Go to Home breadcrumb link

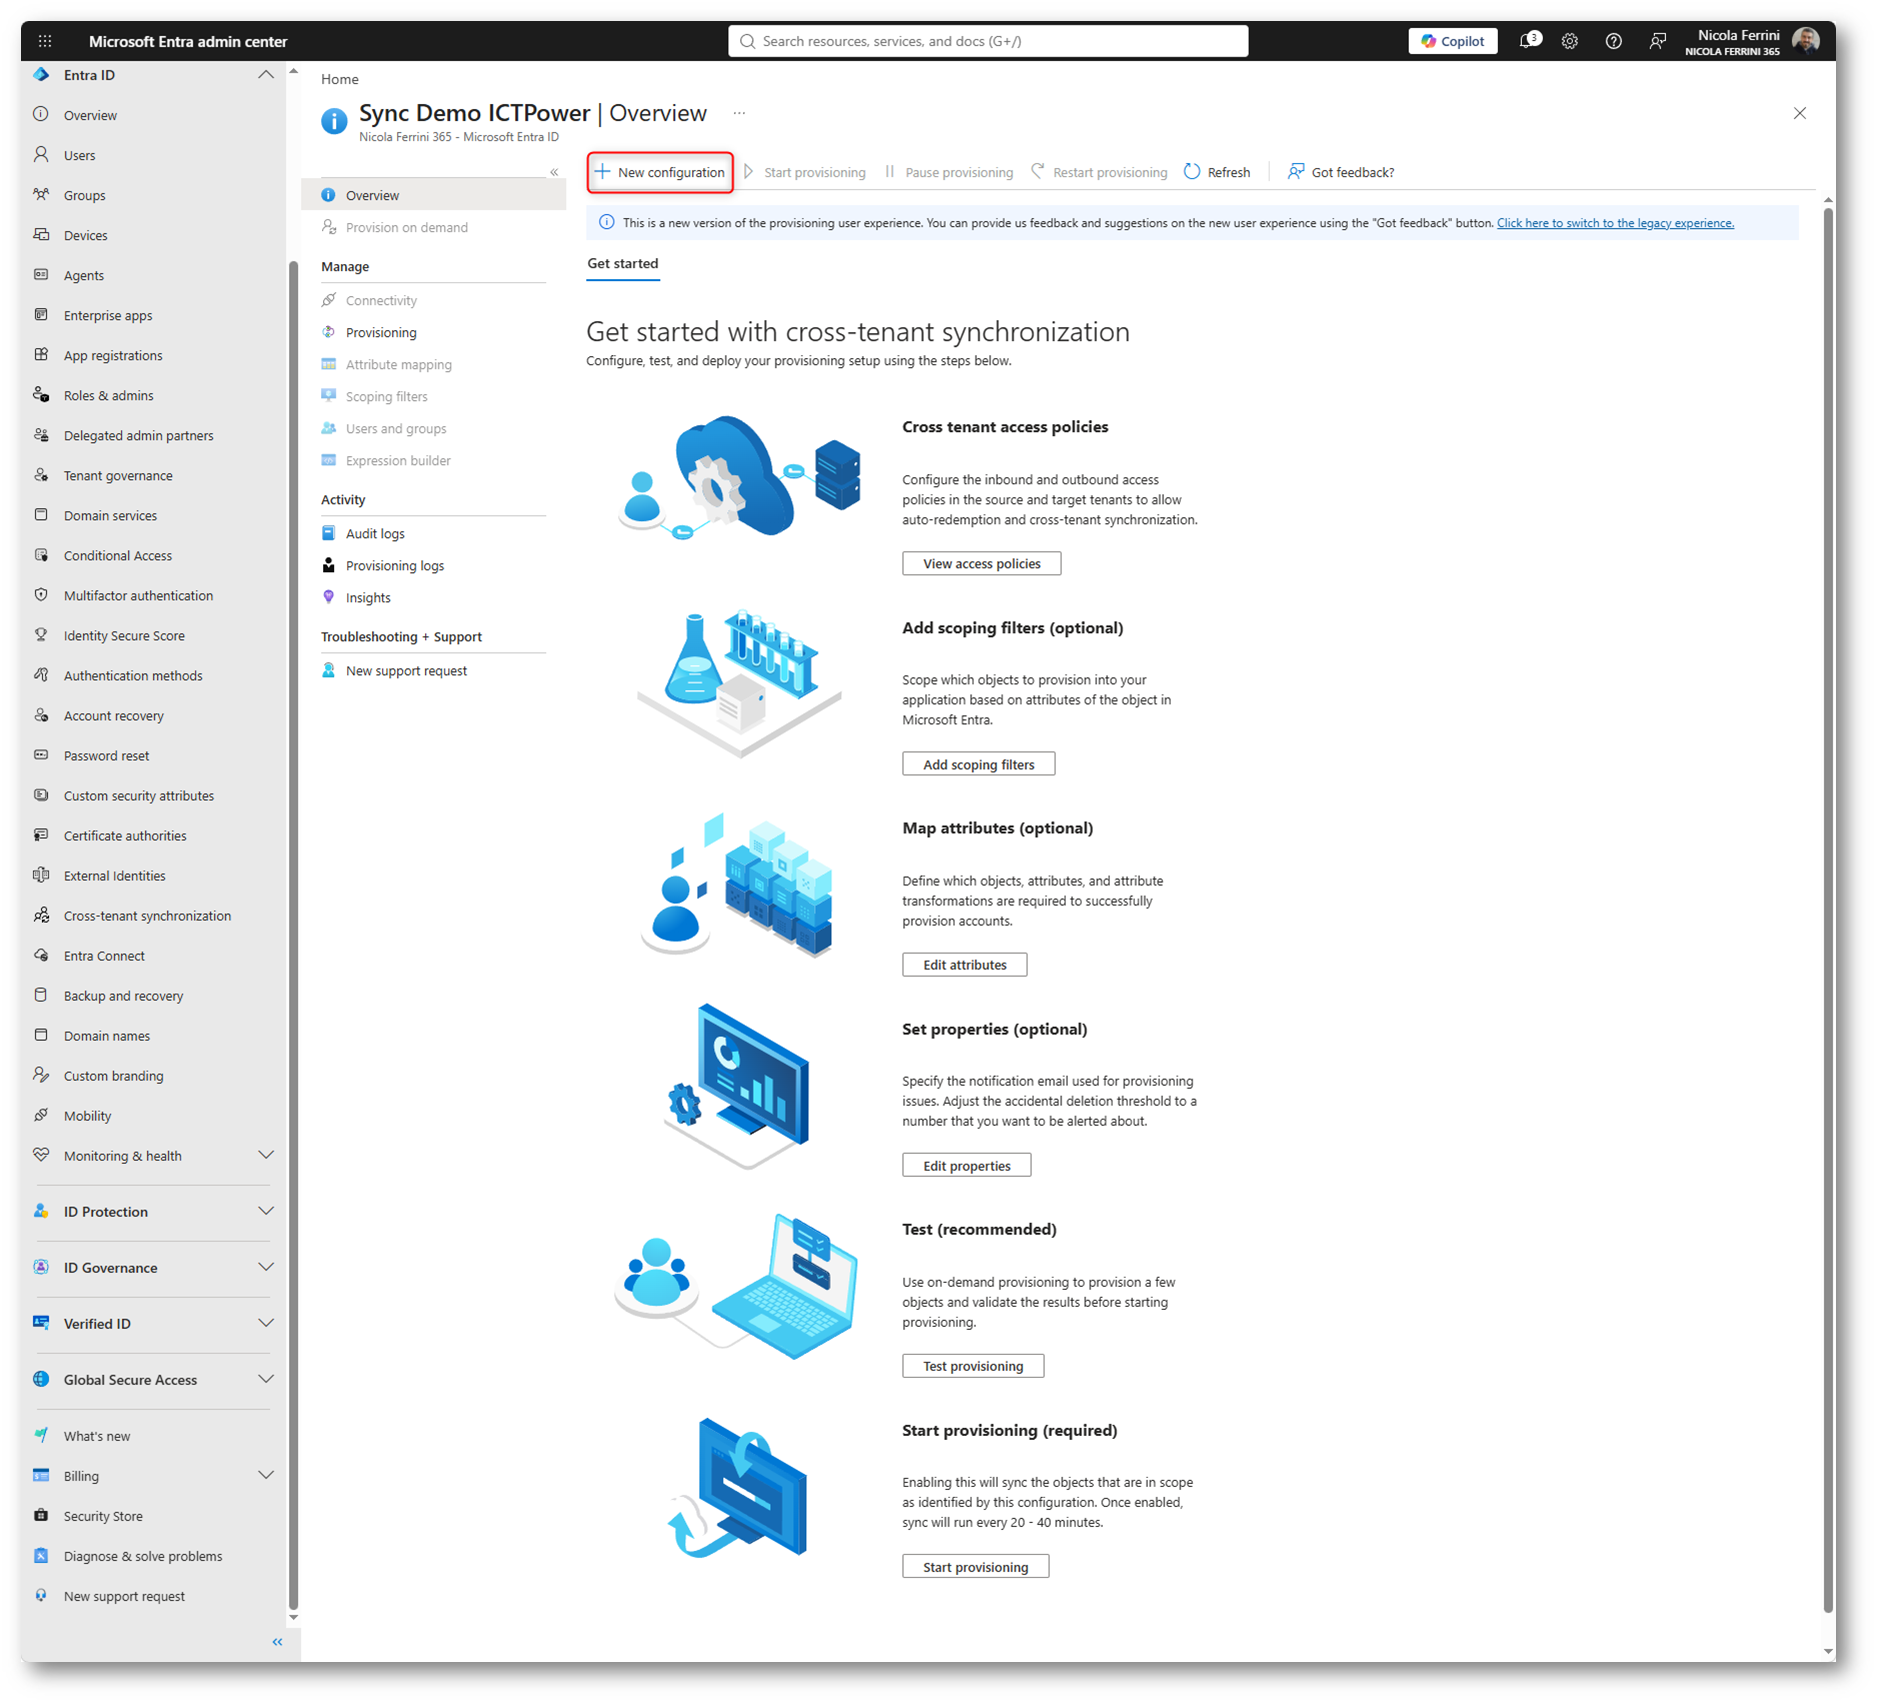click(x=339, y=79)
